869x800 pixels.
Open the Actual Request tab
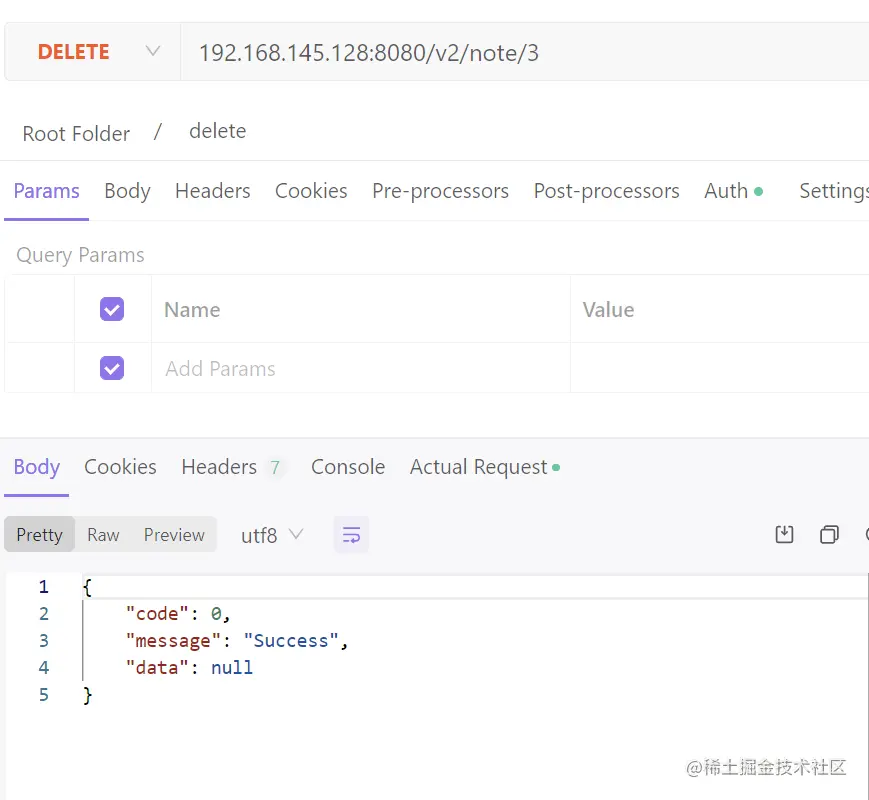479,467
